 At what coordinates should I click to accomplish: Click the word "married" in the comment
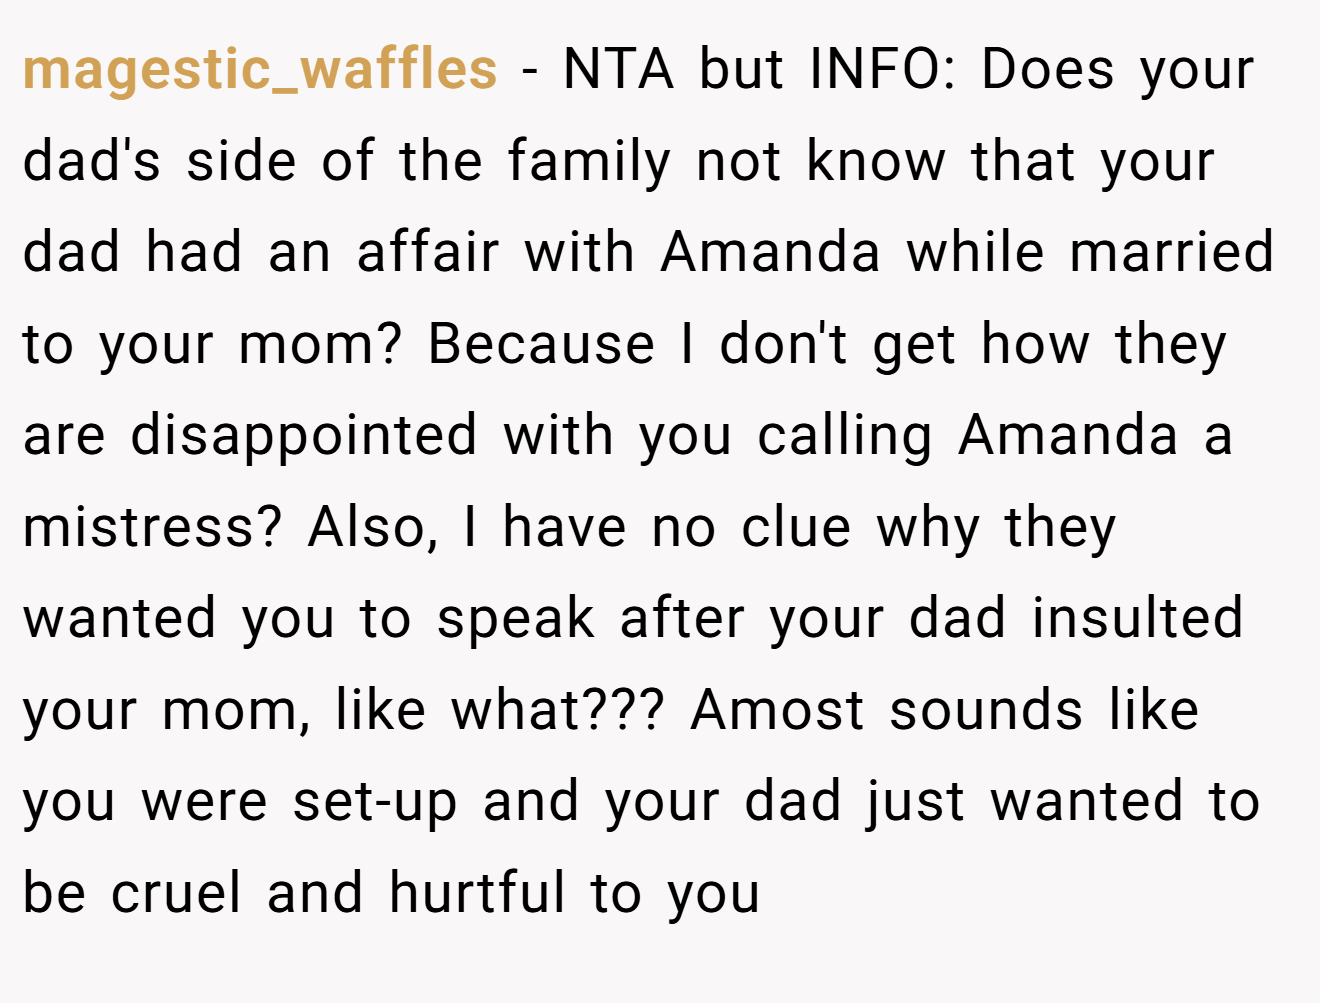click(1172, 252)
